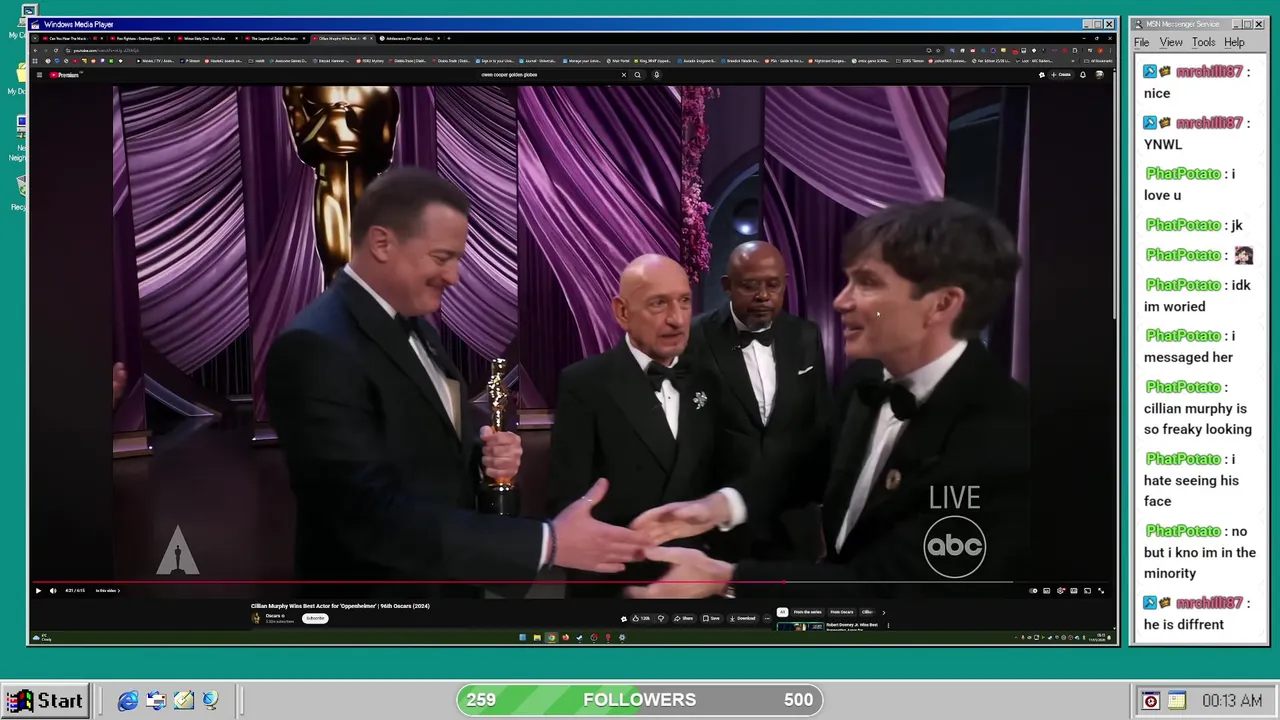The height and width of the screenshot is (720, 1280).
Task: Click the Download button under the video
Action: pos(744,618)
